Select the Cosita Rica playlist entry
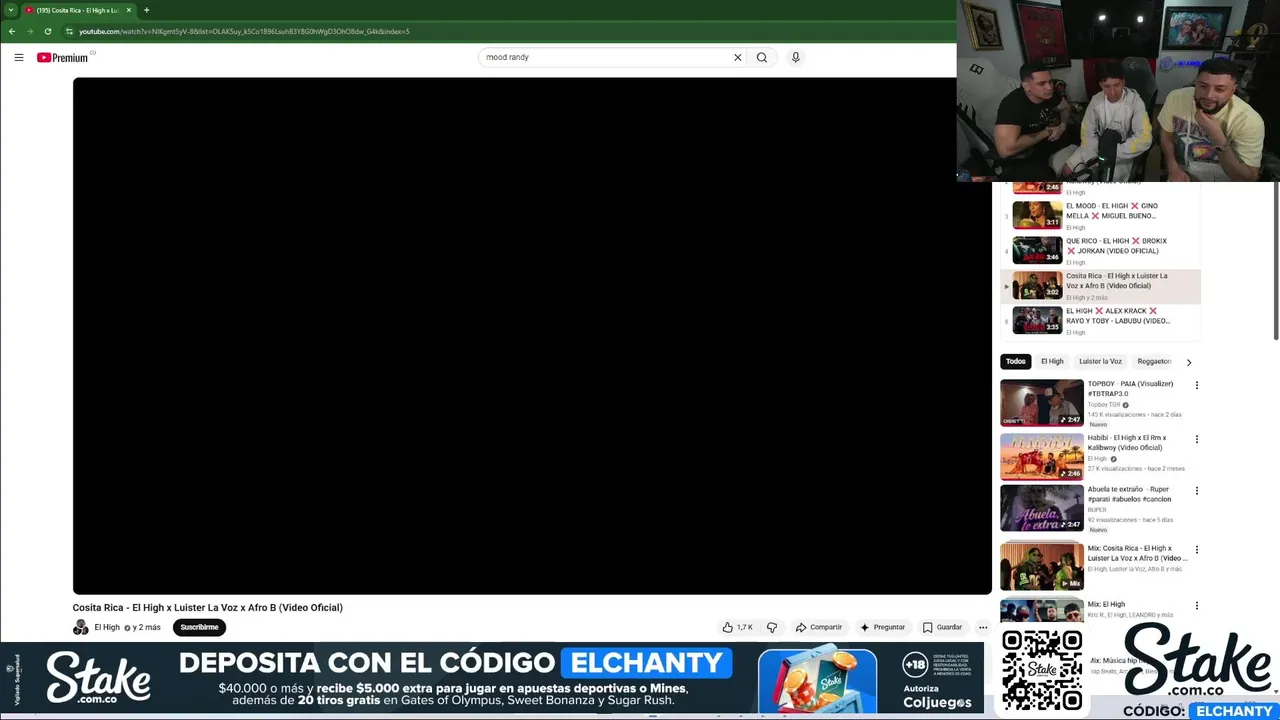Screen dimensions: 1280x720 [x=1101, y=286]
